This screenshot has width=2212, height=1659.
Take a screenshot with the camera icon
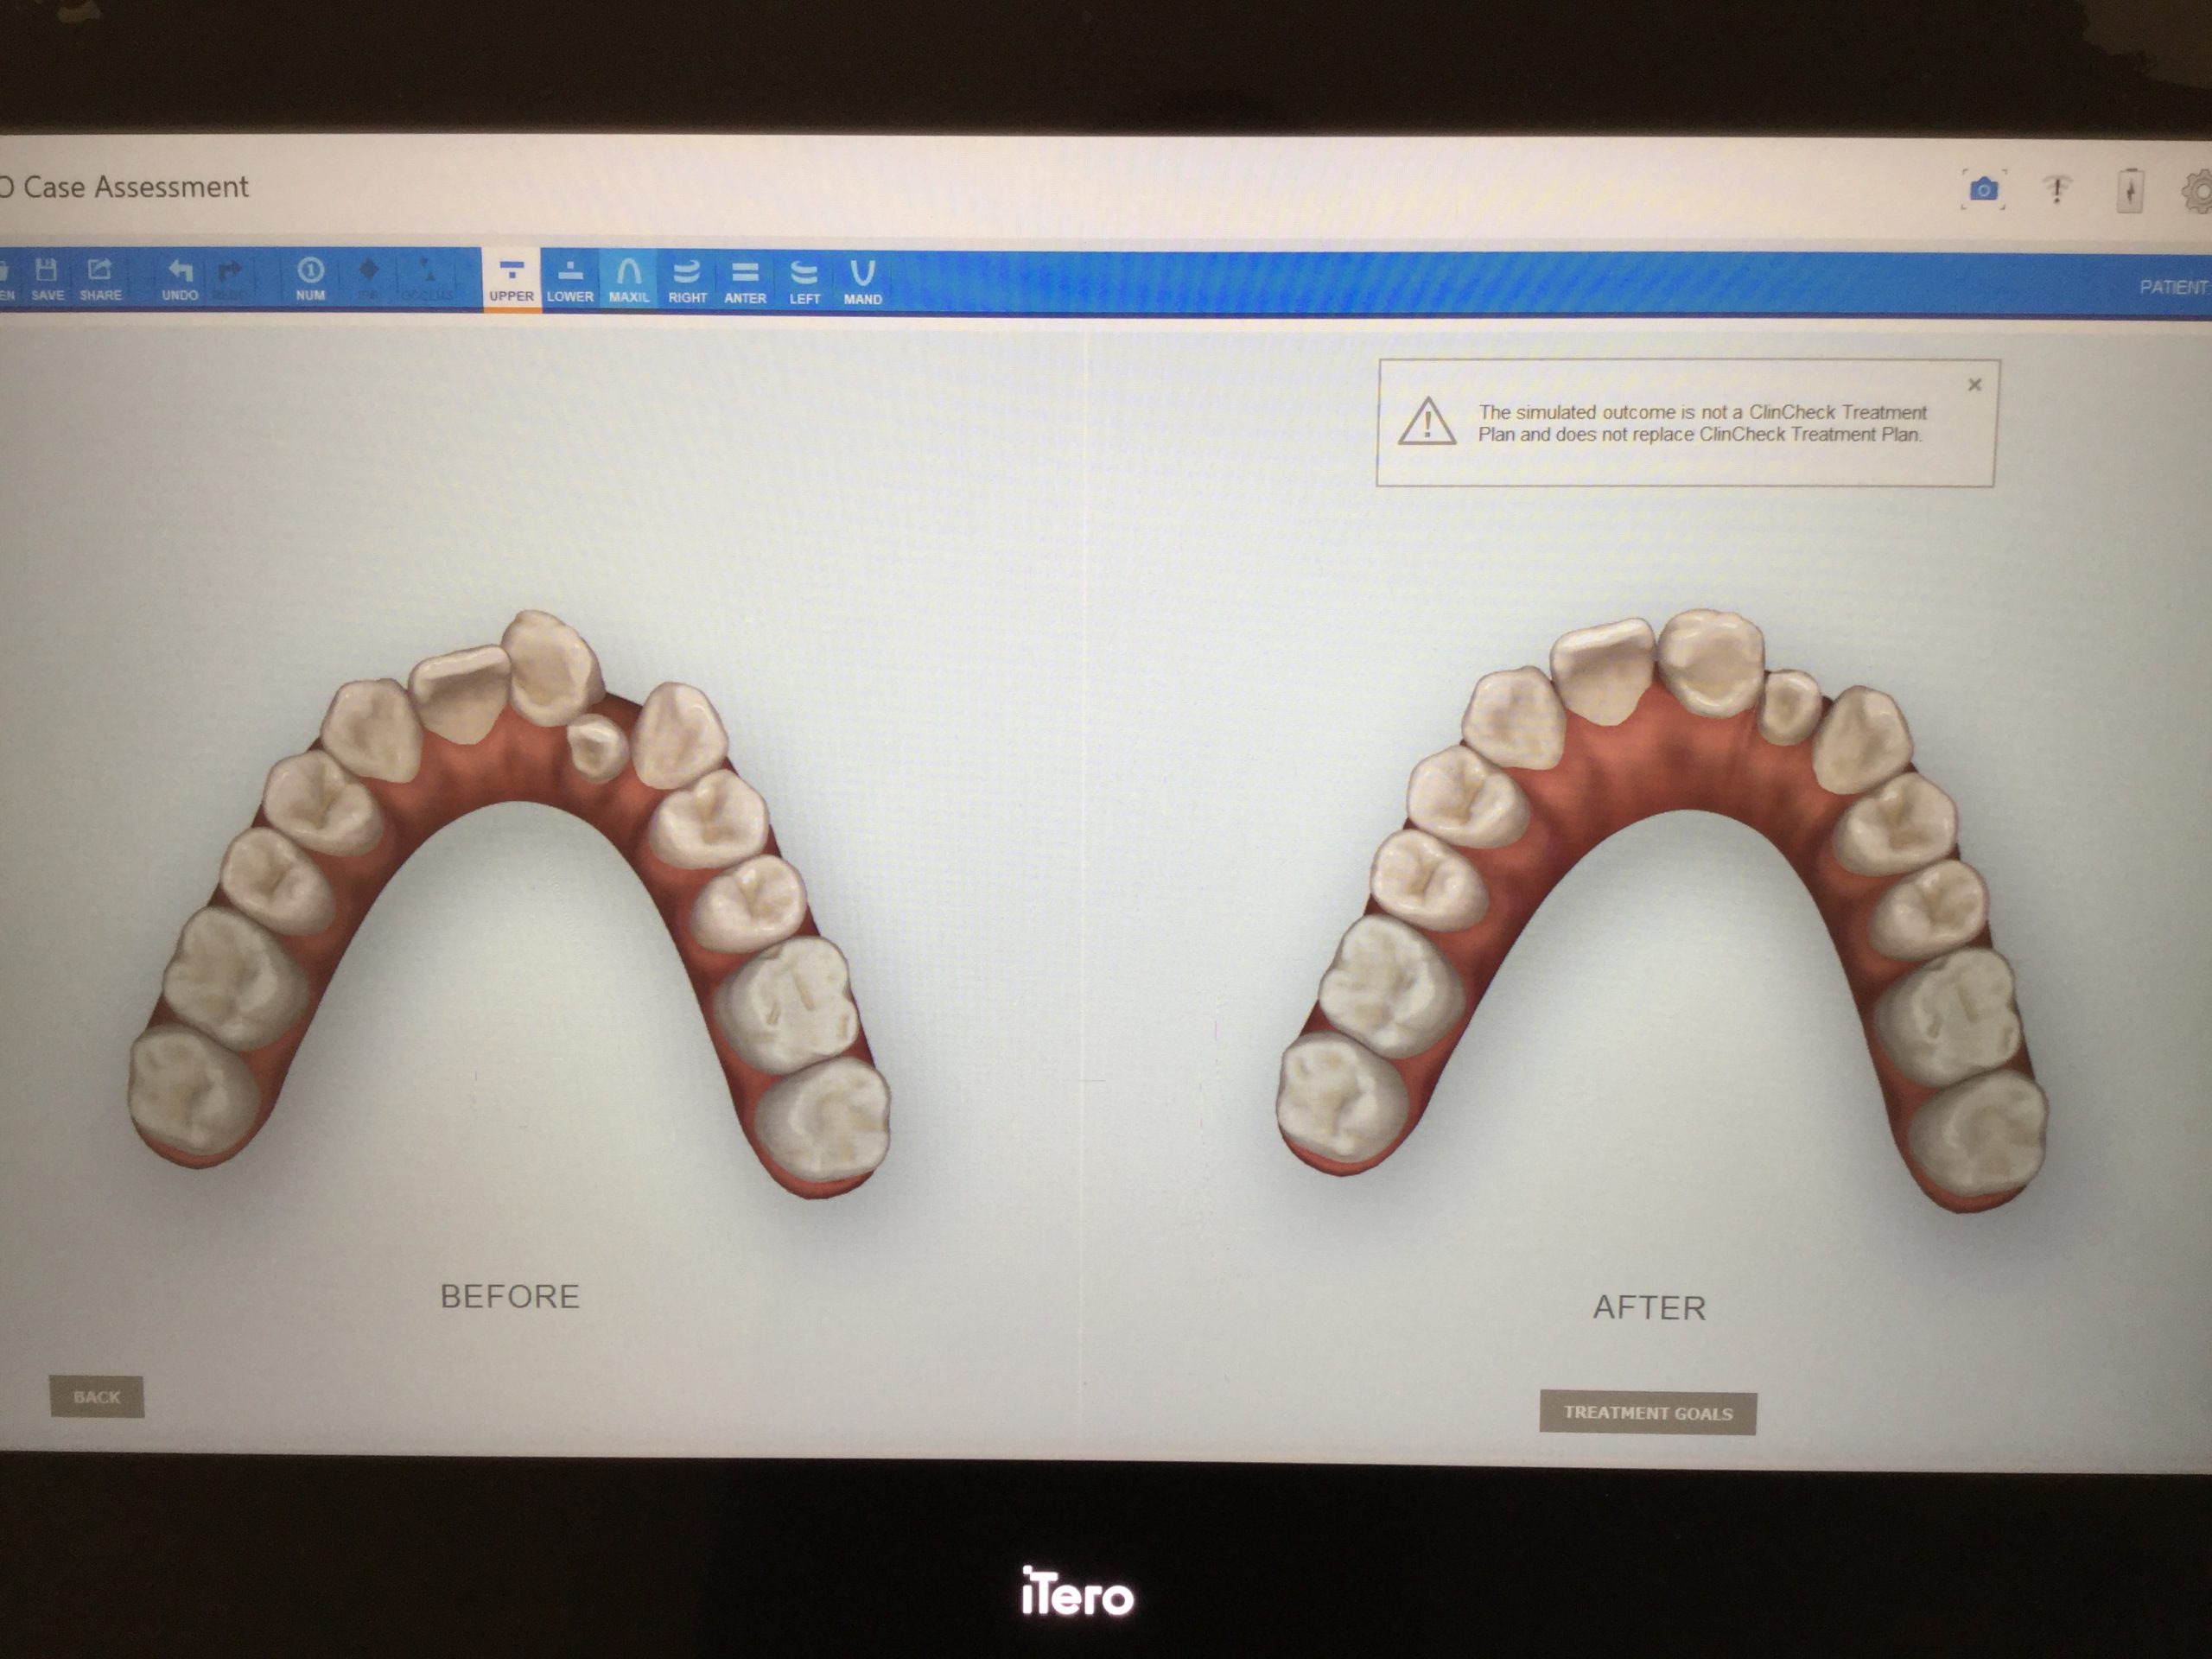pyautogui.click(x=1984, y=189)
